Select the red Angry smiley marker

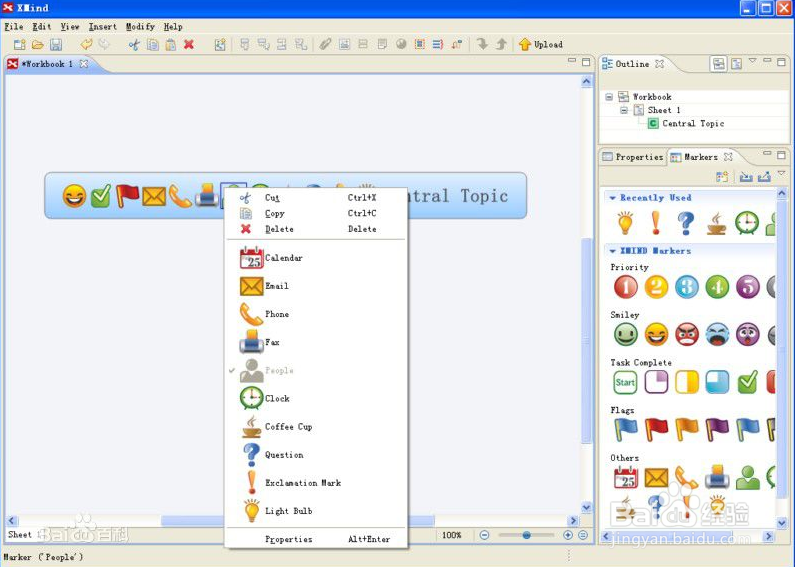(x=686, y=335)
